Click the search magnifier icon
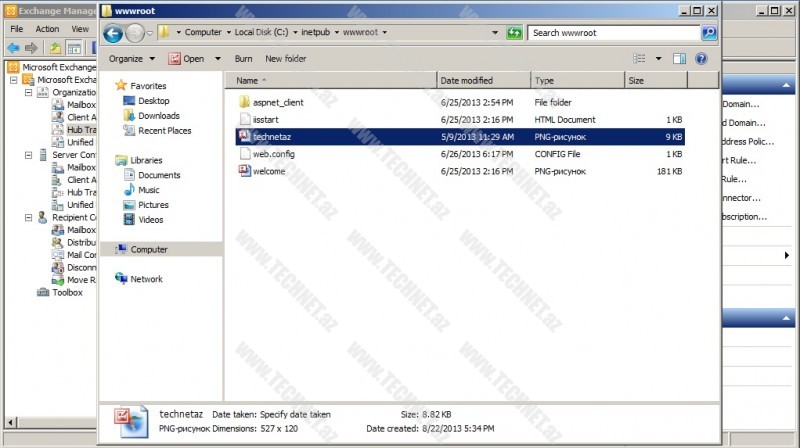The width and height of the screenshot is (800, 448). tap(709, 33)
